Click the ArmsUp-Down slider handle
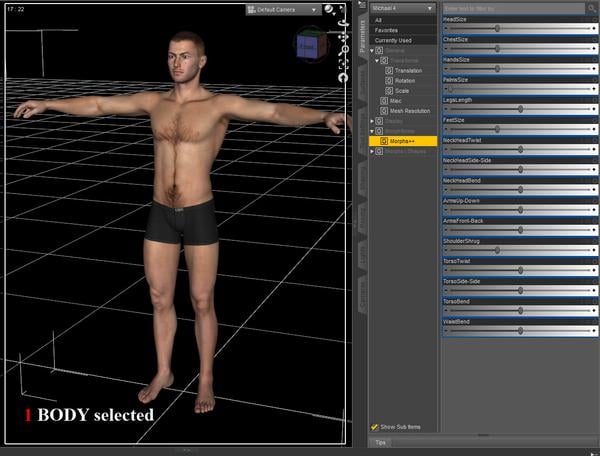This screenshot has height=456, width=600. coord(520,210)
